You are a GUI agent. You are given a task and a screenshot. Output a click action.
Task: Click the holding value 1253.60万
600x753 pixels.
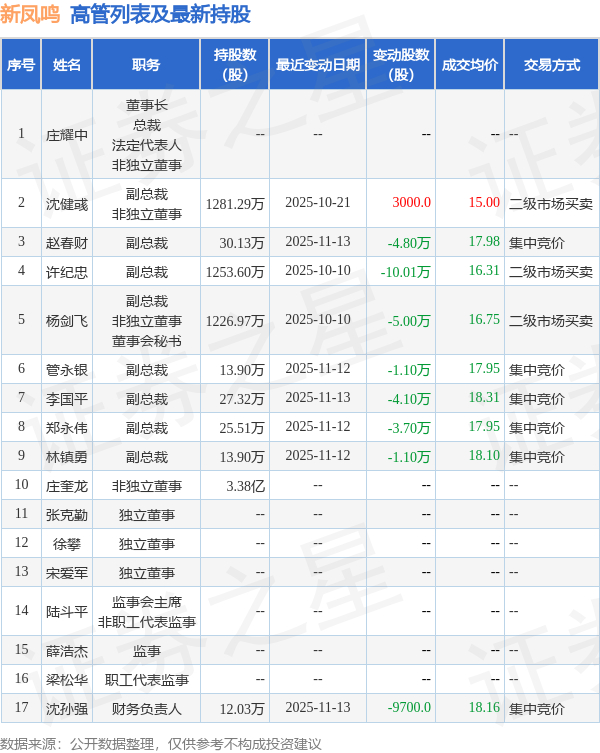[235, 272]
